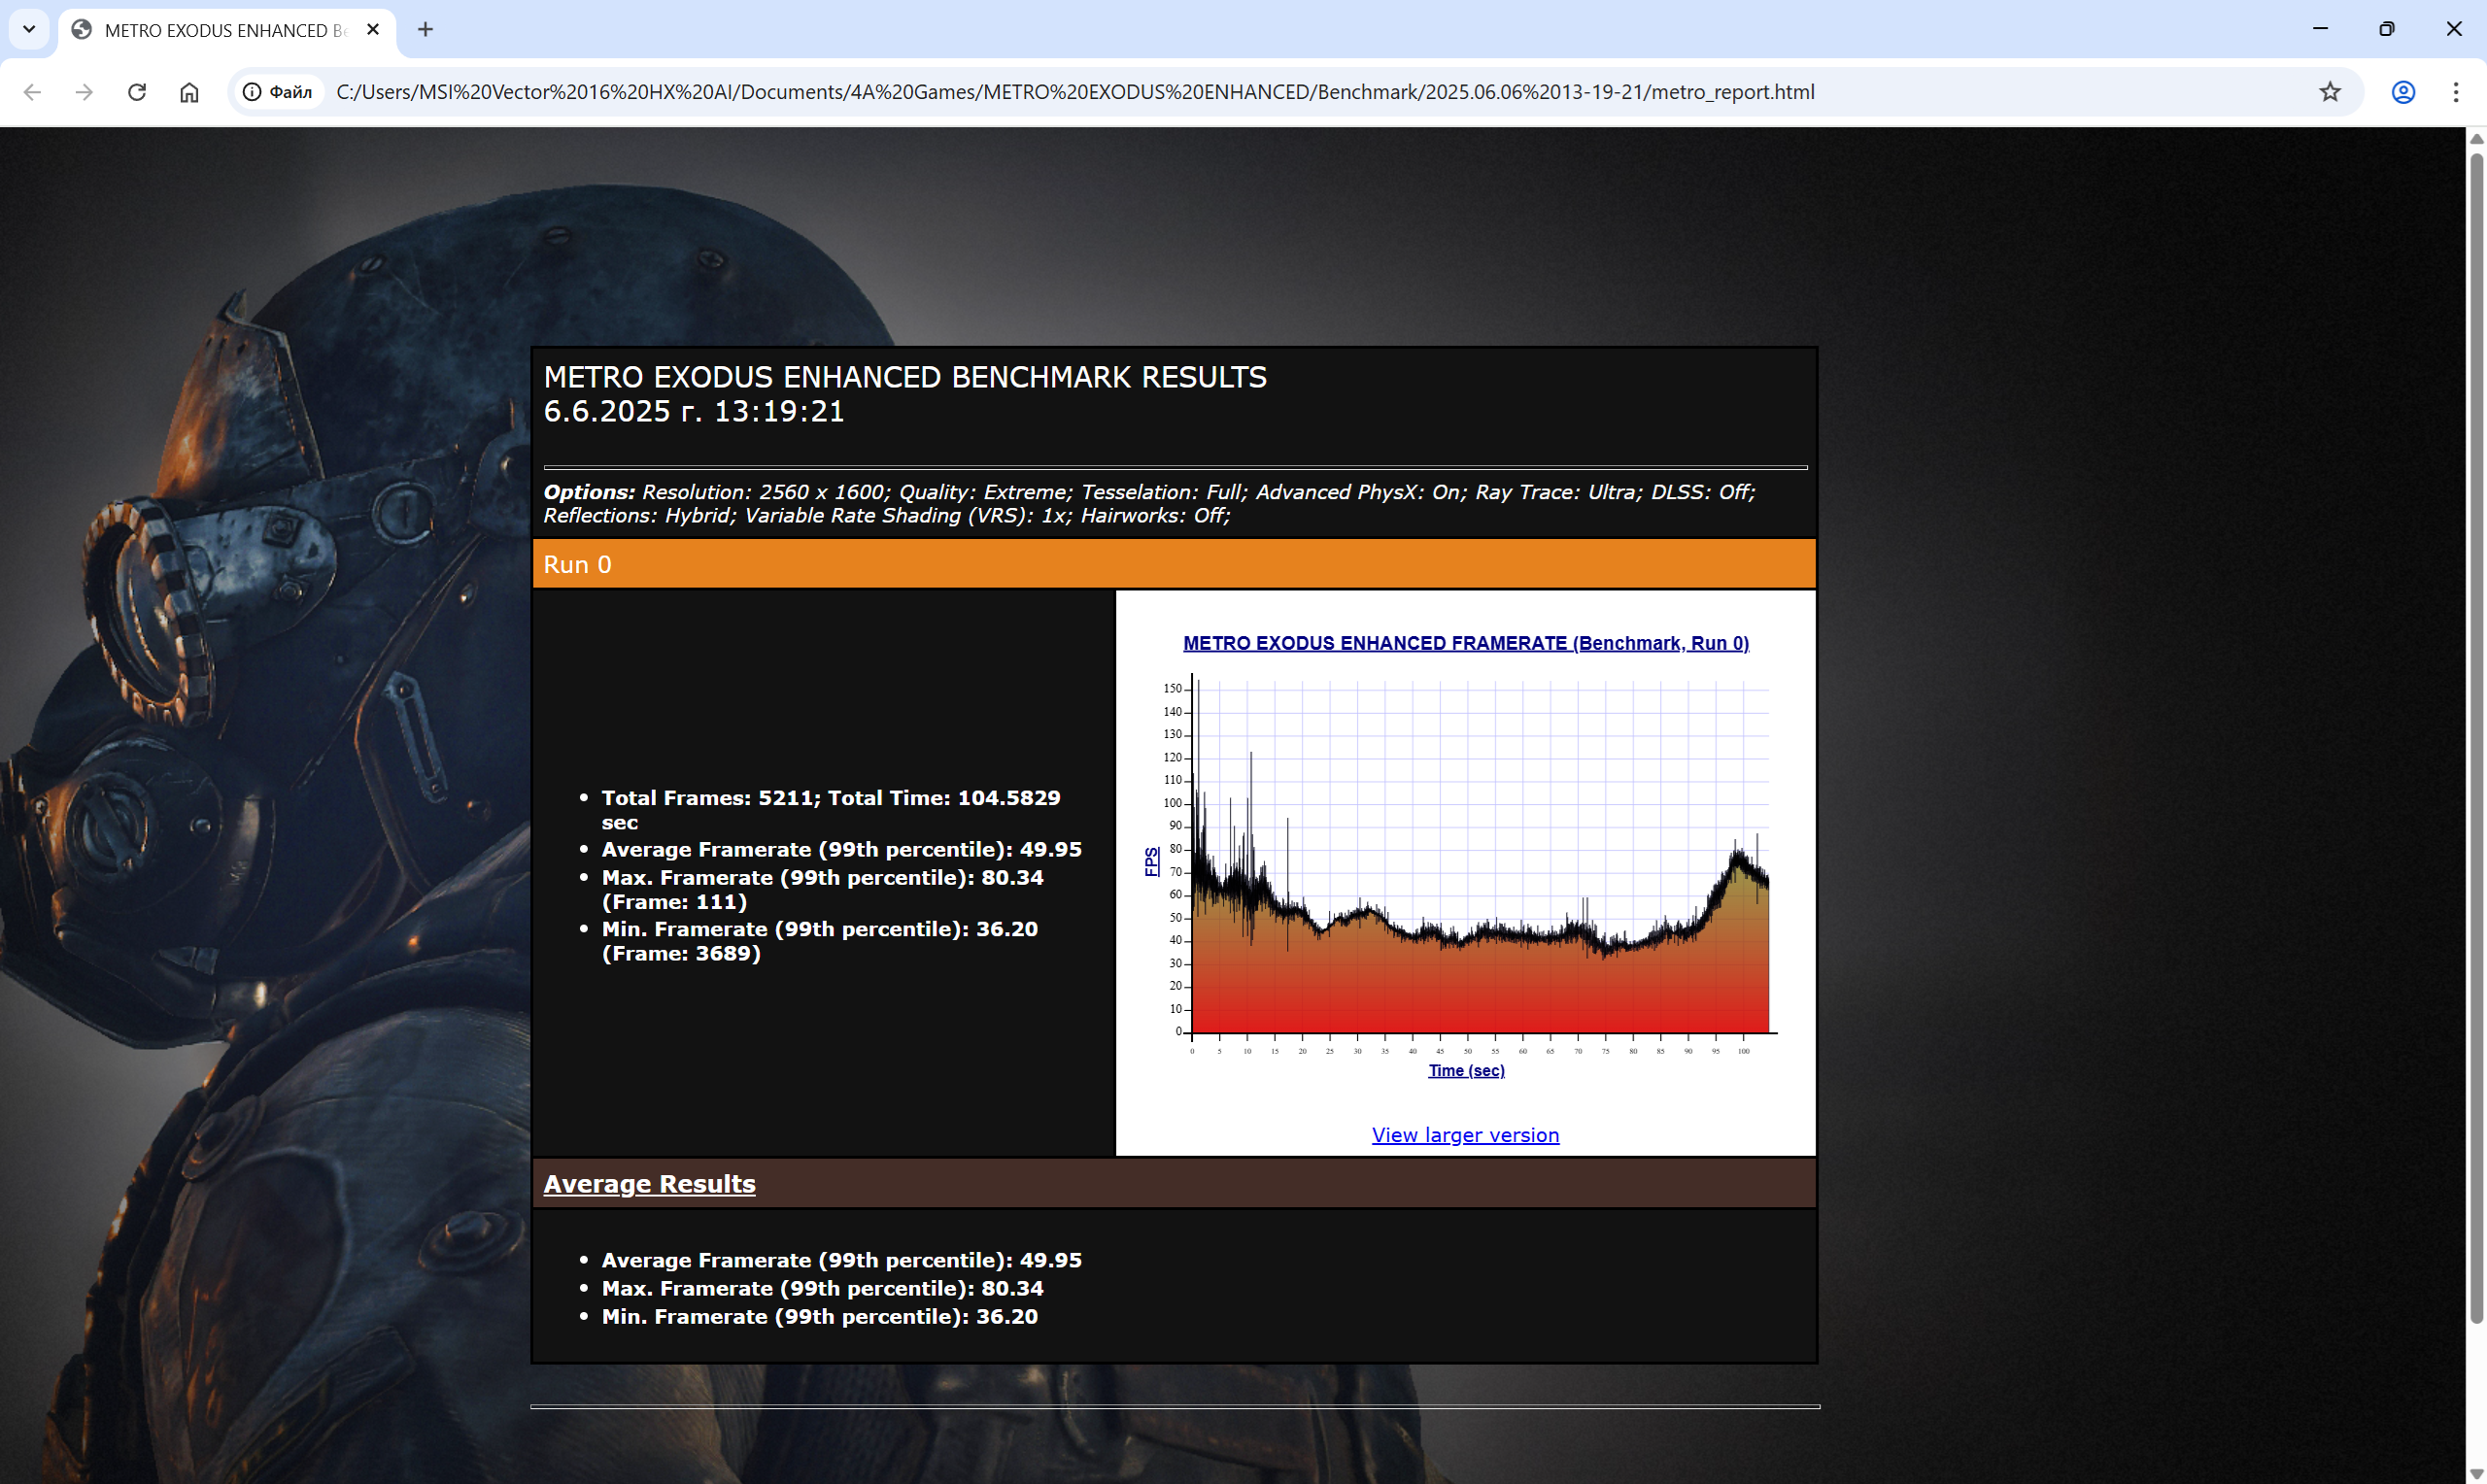
Task: Open the Chrome three-dot menu
Action: (2456, 92)
